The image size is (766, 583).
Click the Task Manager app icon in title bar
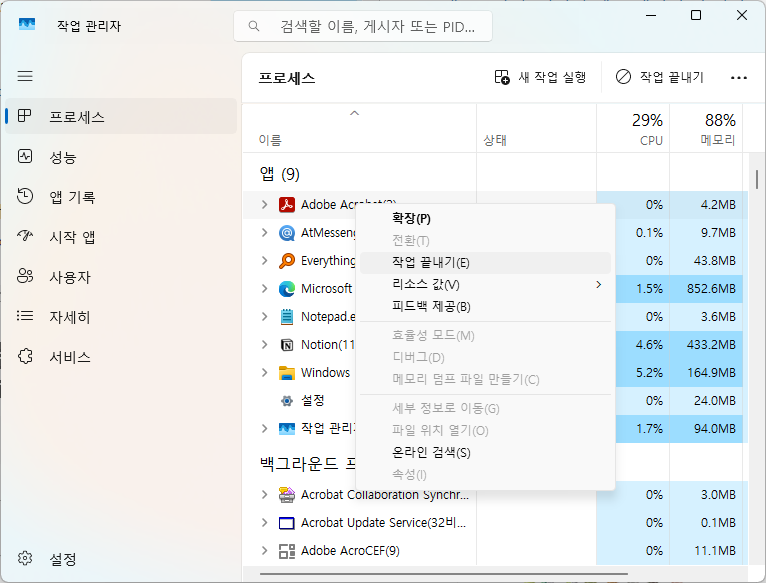coord(27,25)
